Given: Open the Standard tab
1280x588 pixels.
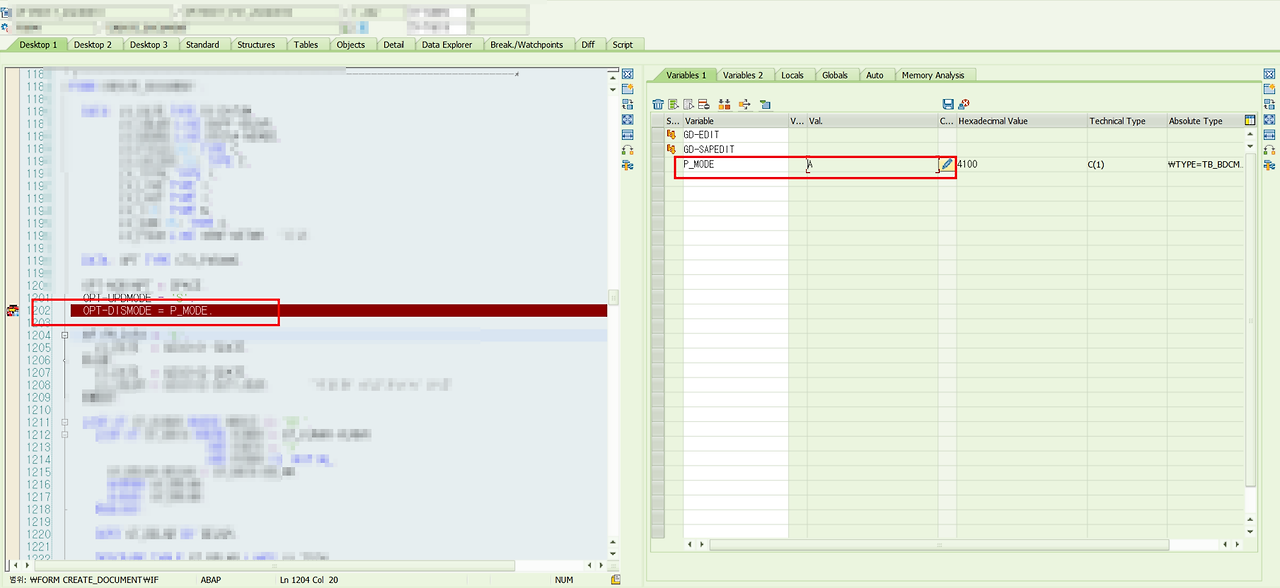Looking at the screenshot, I should (x=202, y=45).
